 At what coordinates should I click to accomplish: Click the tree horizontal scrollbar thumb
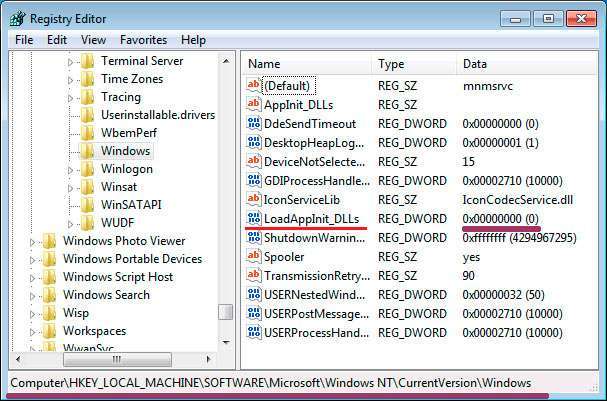coord(117,359)
